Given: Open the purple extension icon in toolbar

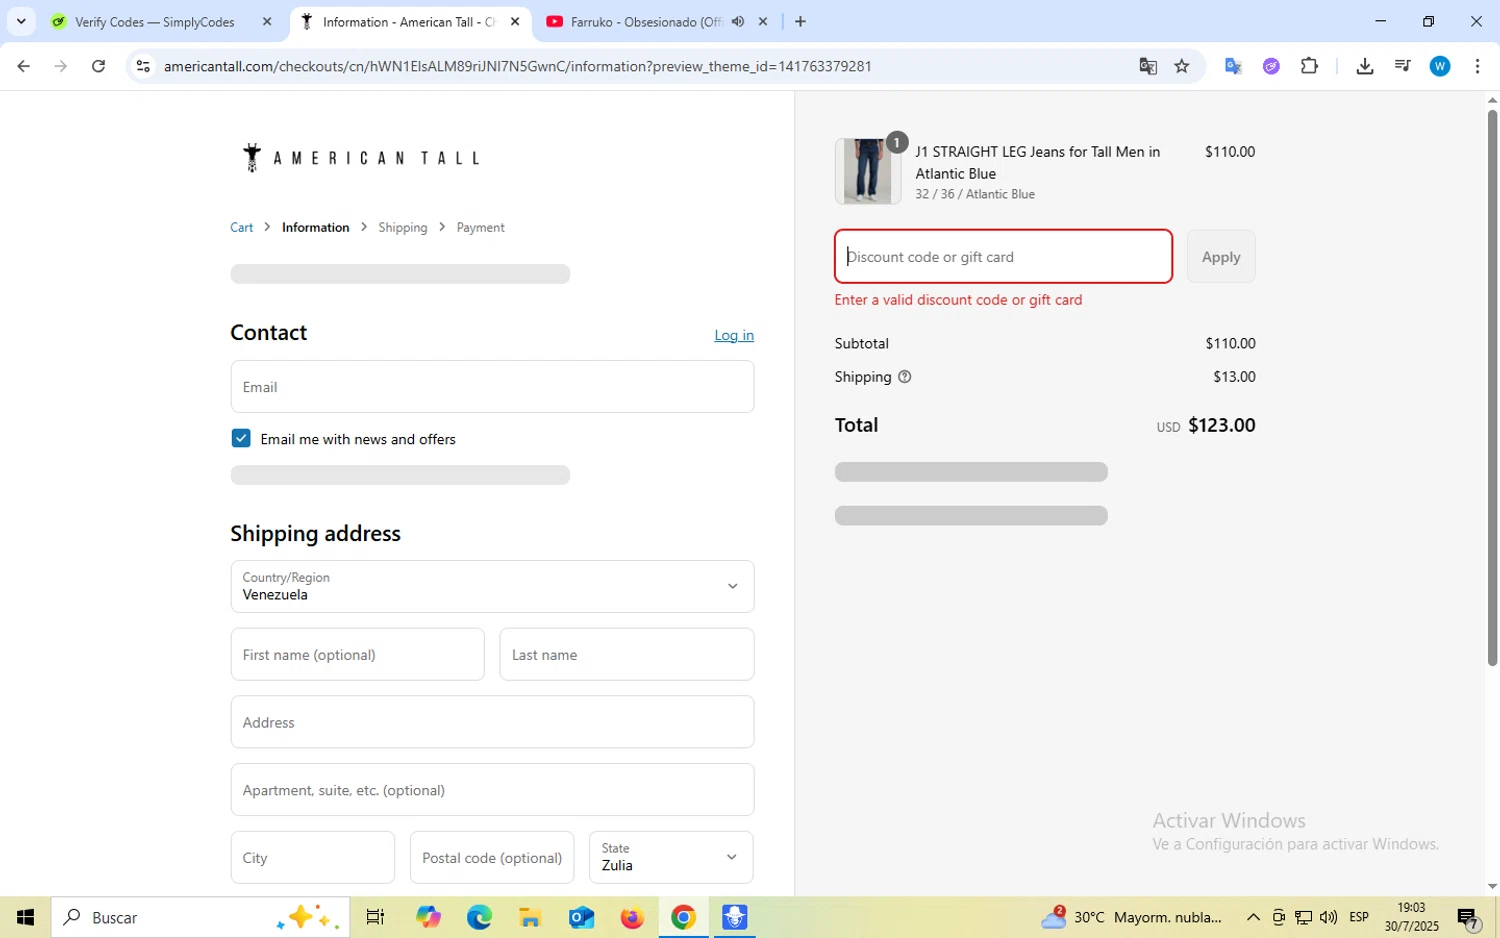Looking at the screenshot, I should [x=1271, y=66].
